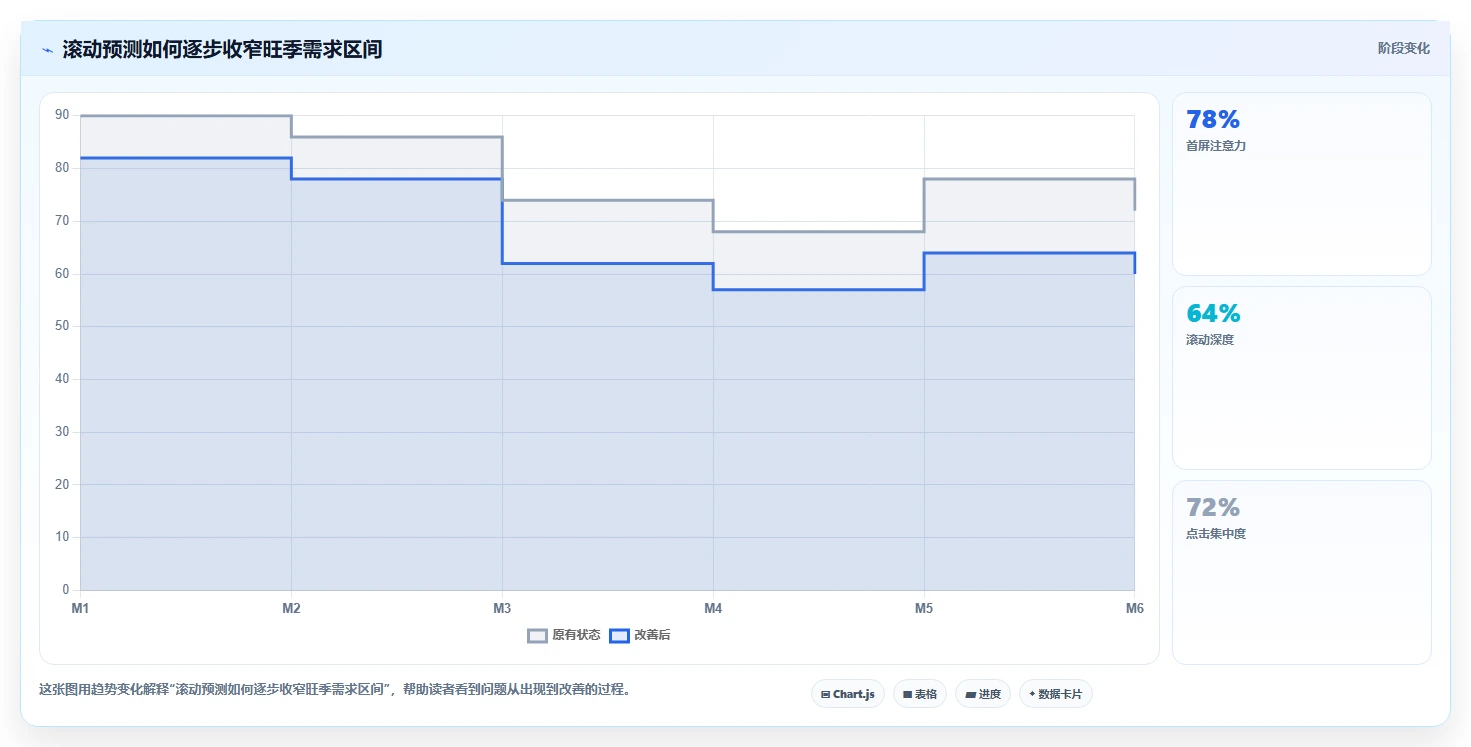The image size is (1471, 747).
Task: Click the 78% value text
Action: (1213, 120)
